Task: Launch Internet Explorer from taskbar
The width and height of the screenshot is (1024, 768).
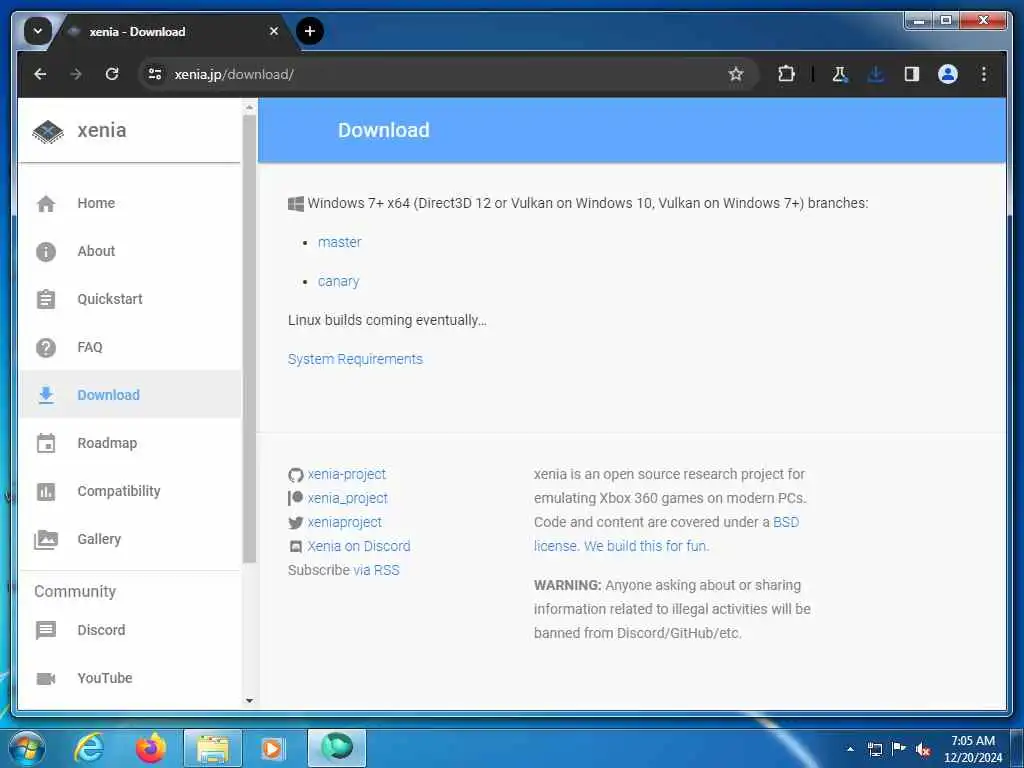Action: (x=89, y=748)
